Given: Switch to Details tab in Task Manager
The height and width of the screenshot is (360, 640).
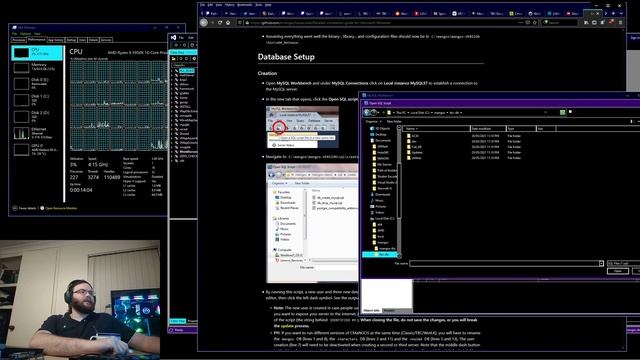Looking at the screenshot, I should (93, 40).
